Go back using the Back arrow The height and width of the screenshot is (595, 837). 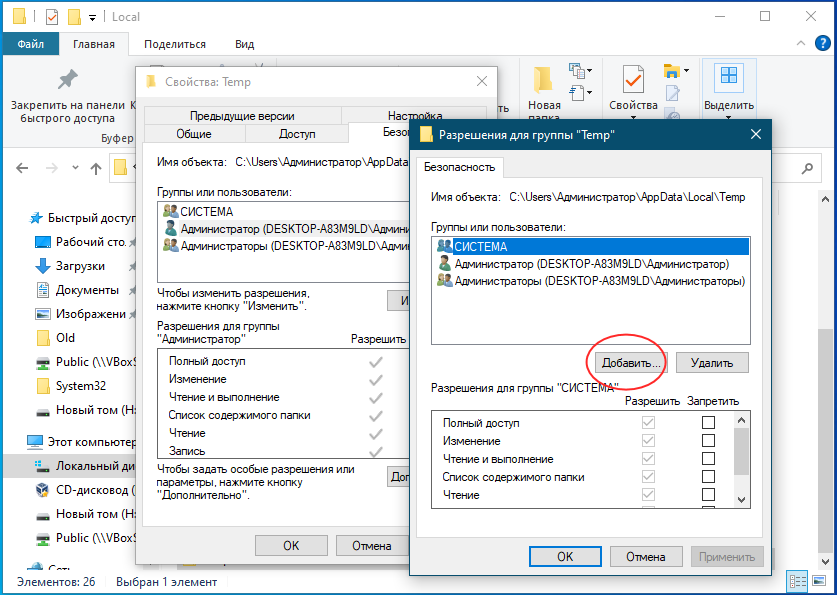click(24, 169)
